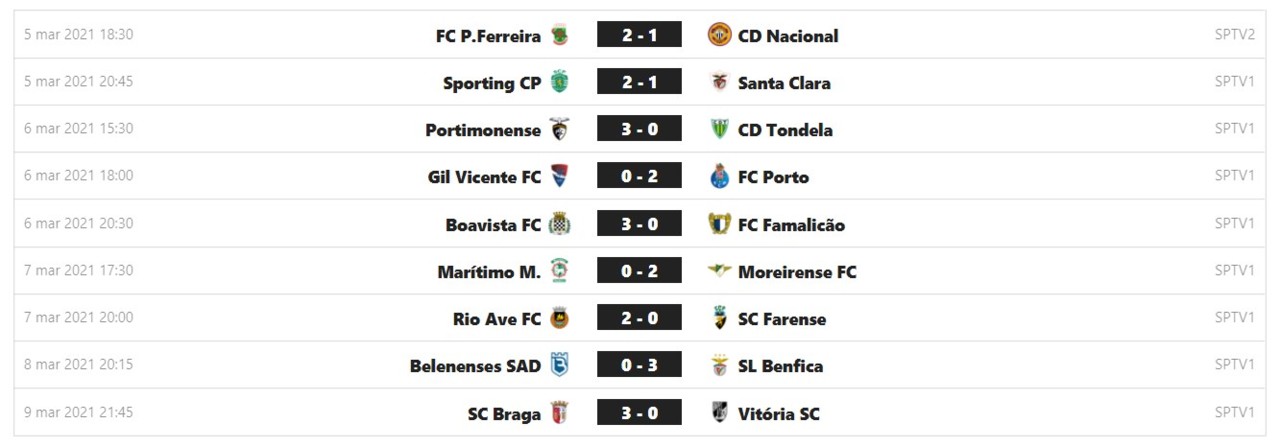1280x447 pixels.
Task: Click the SL Benfica eagle crest
Action: point(719,366)
